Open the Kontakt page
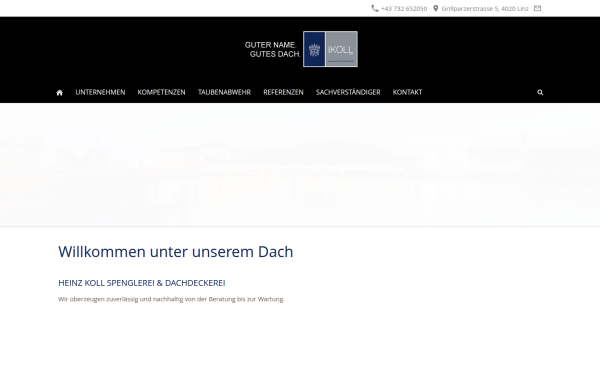Screen dimensions: 600x375 coord(407,92)
